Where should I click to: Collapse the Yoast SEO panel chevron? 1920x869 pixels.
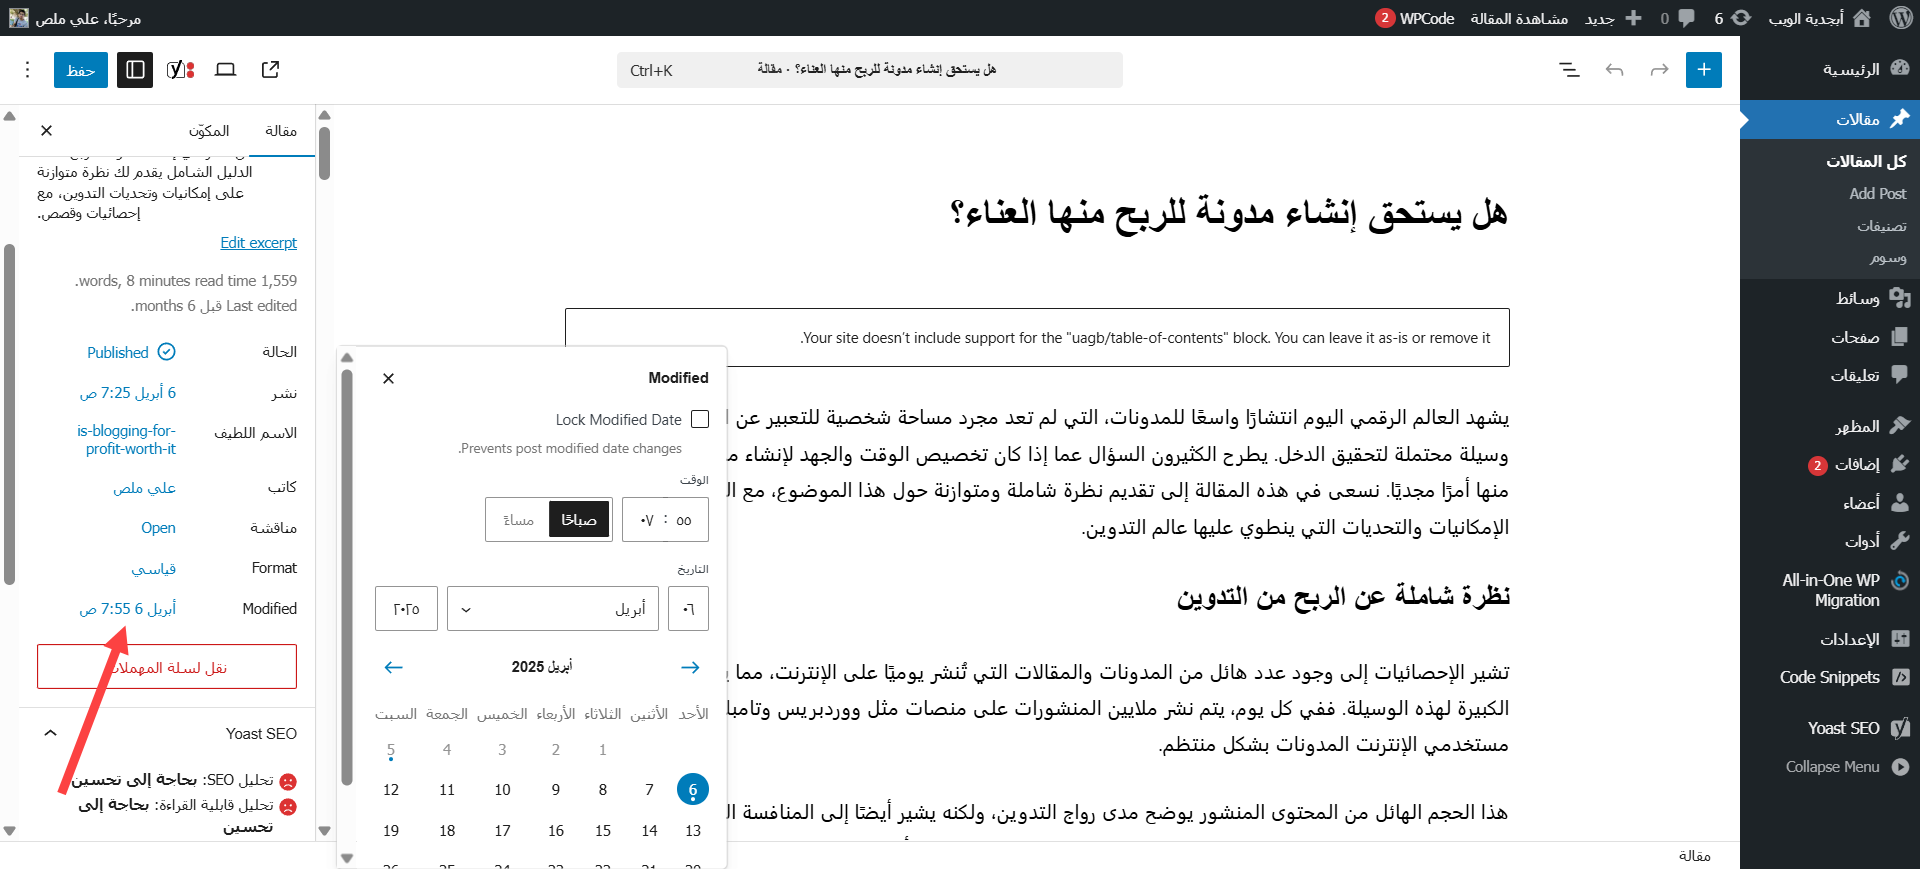point(50,733)
